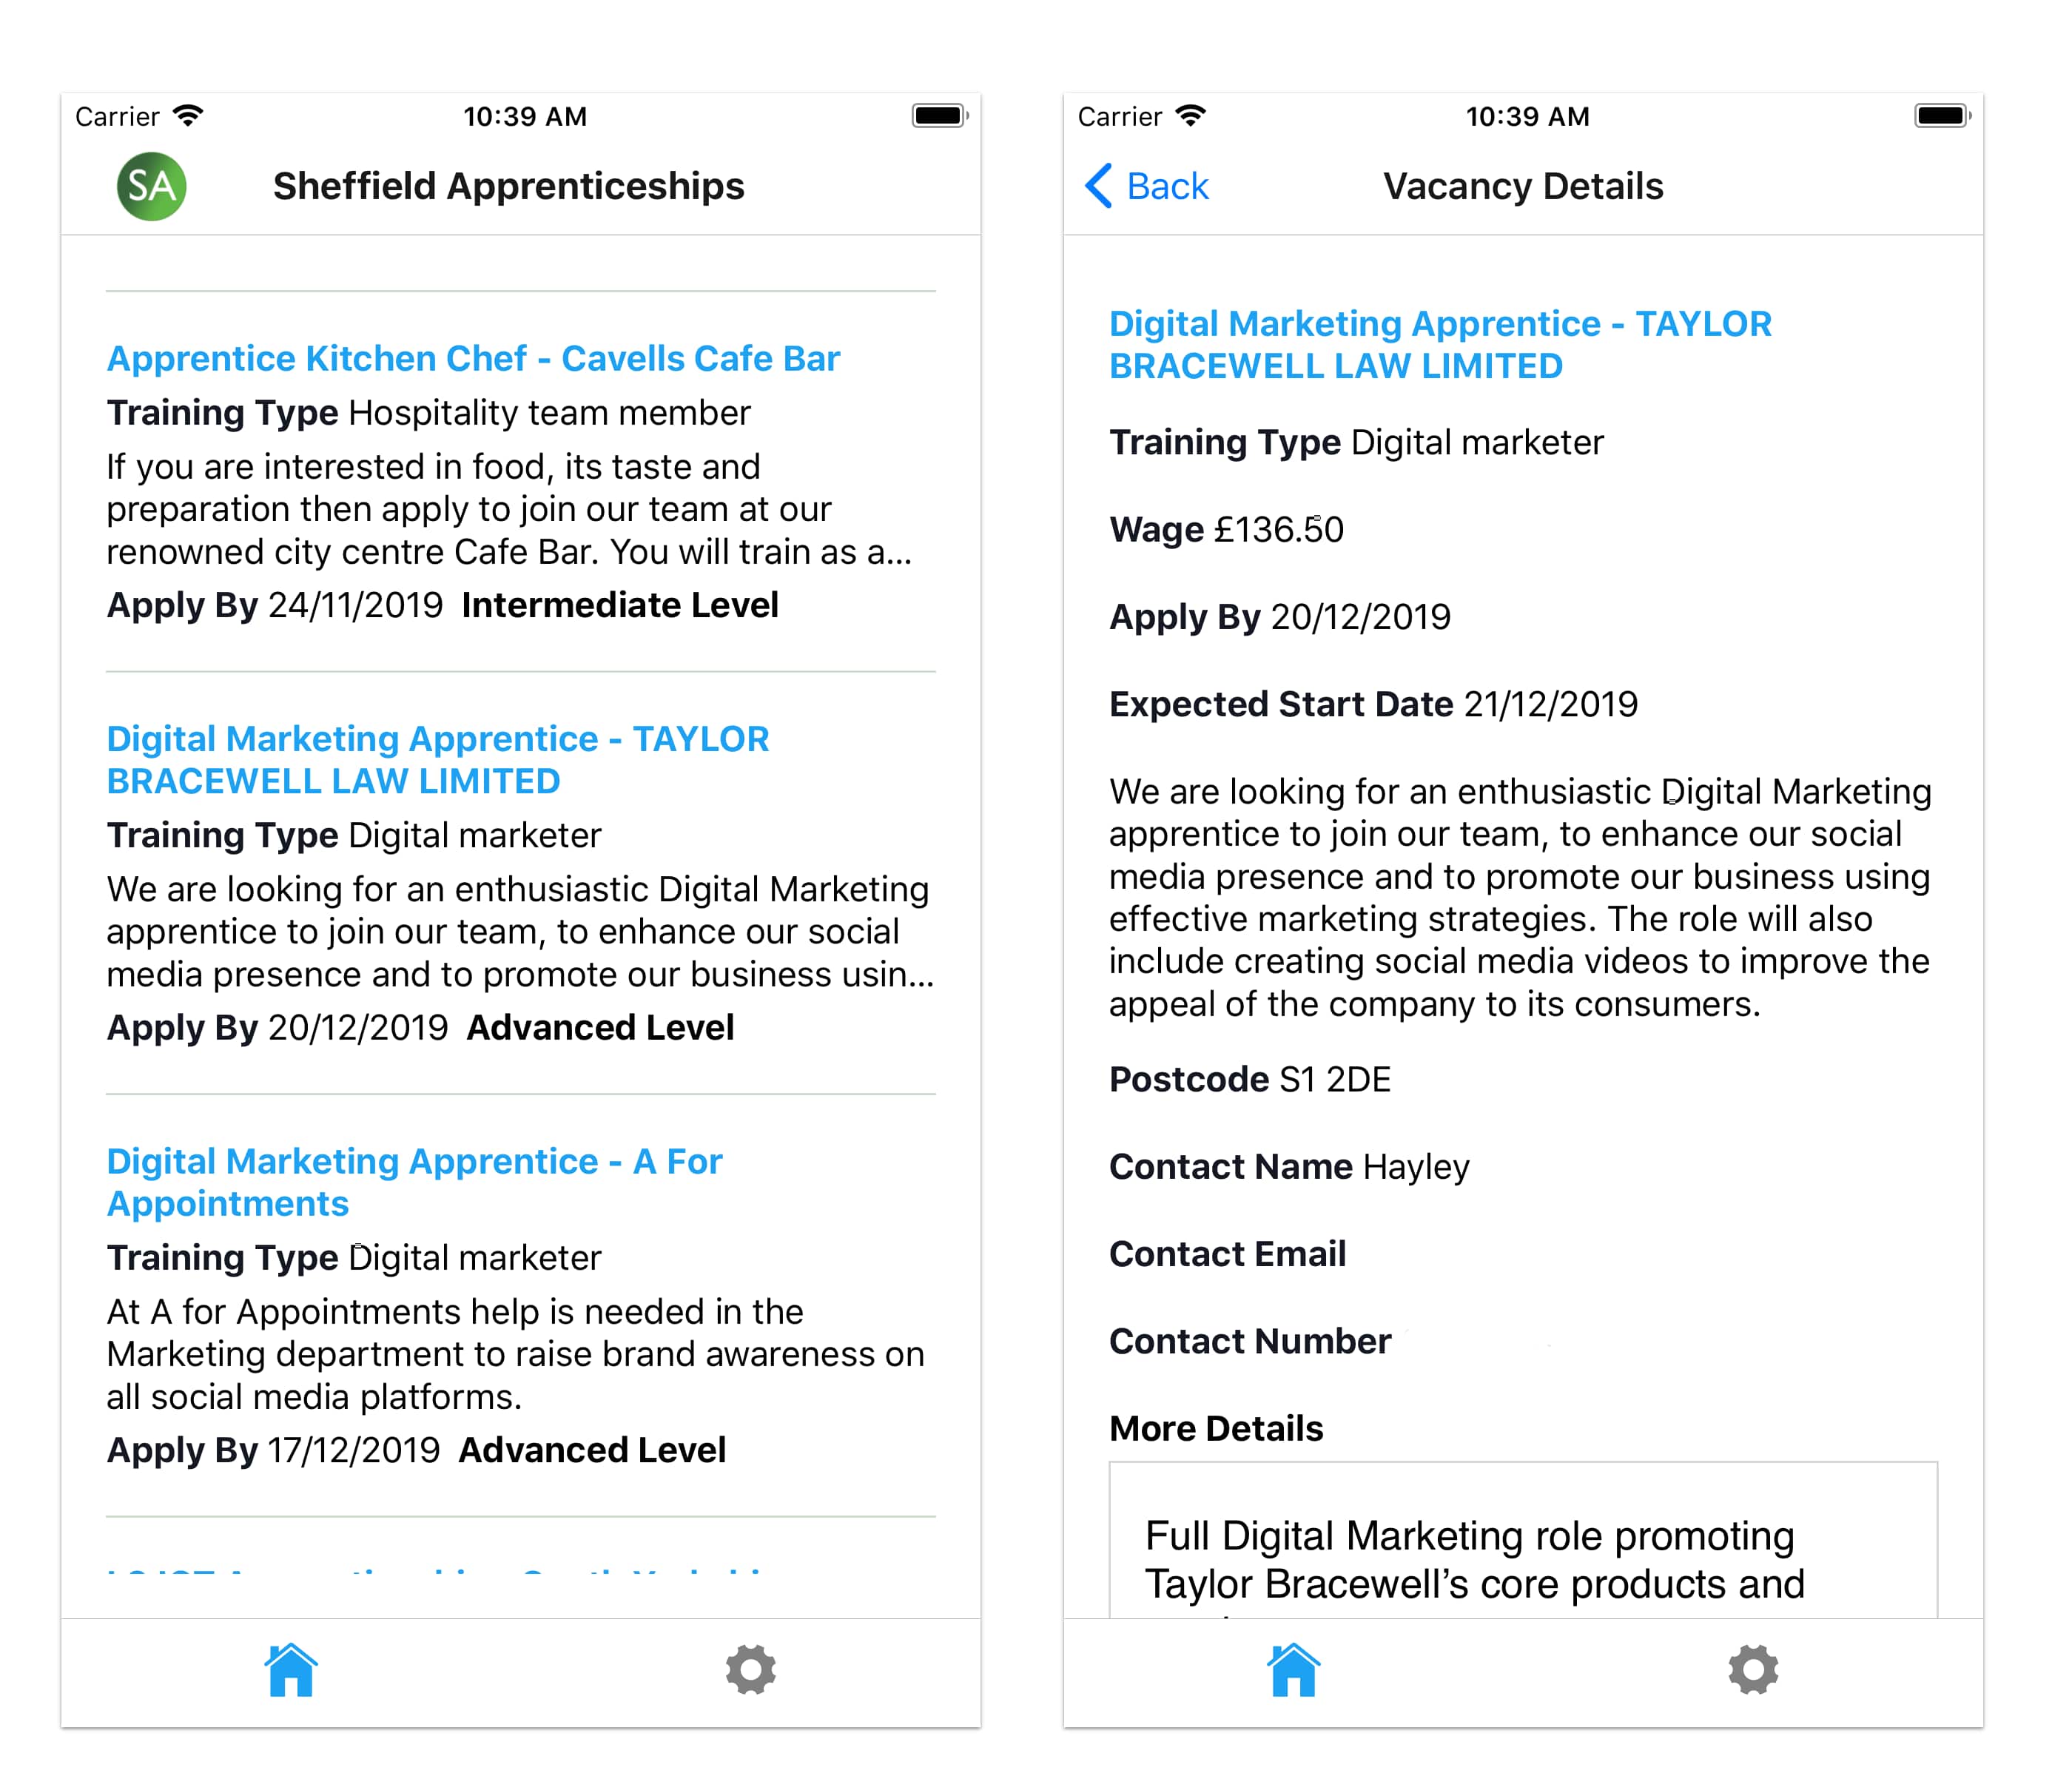Open Digital Marketing Apprentice - A For Appointments
Screen dimensions: 2072x1776
tap(414, 1182)
